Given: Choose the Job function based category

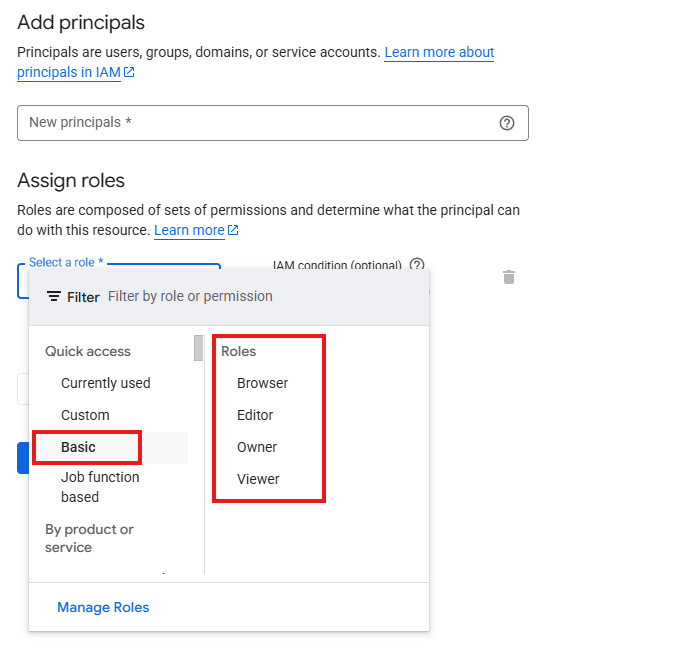Looking at the screenshot, I should point(100,487).
